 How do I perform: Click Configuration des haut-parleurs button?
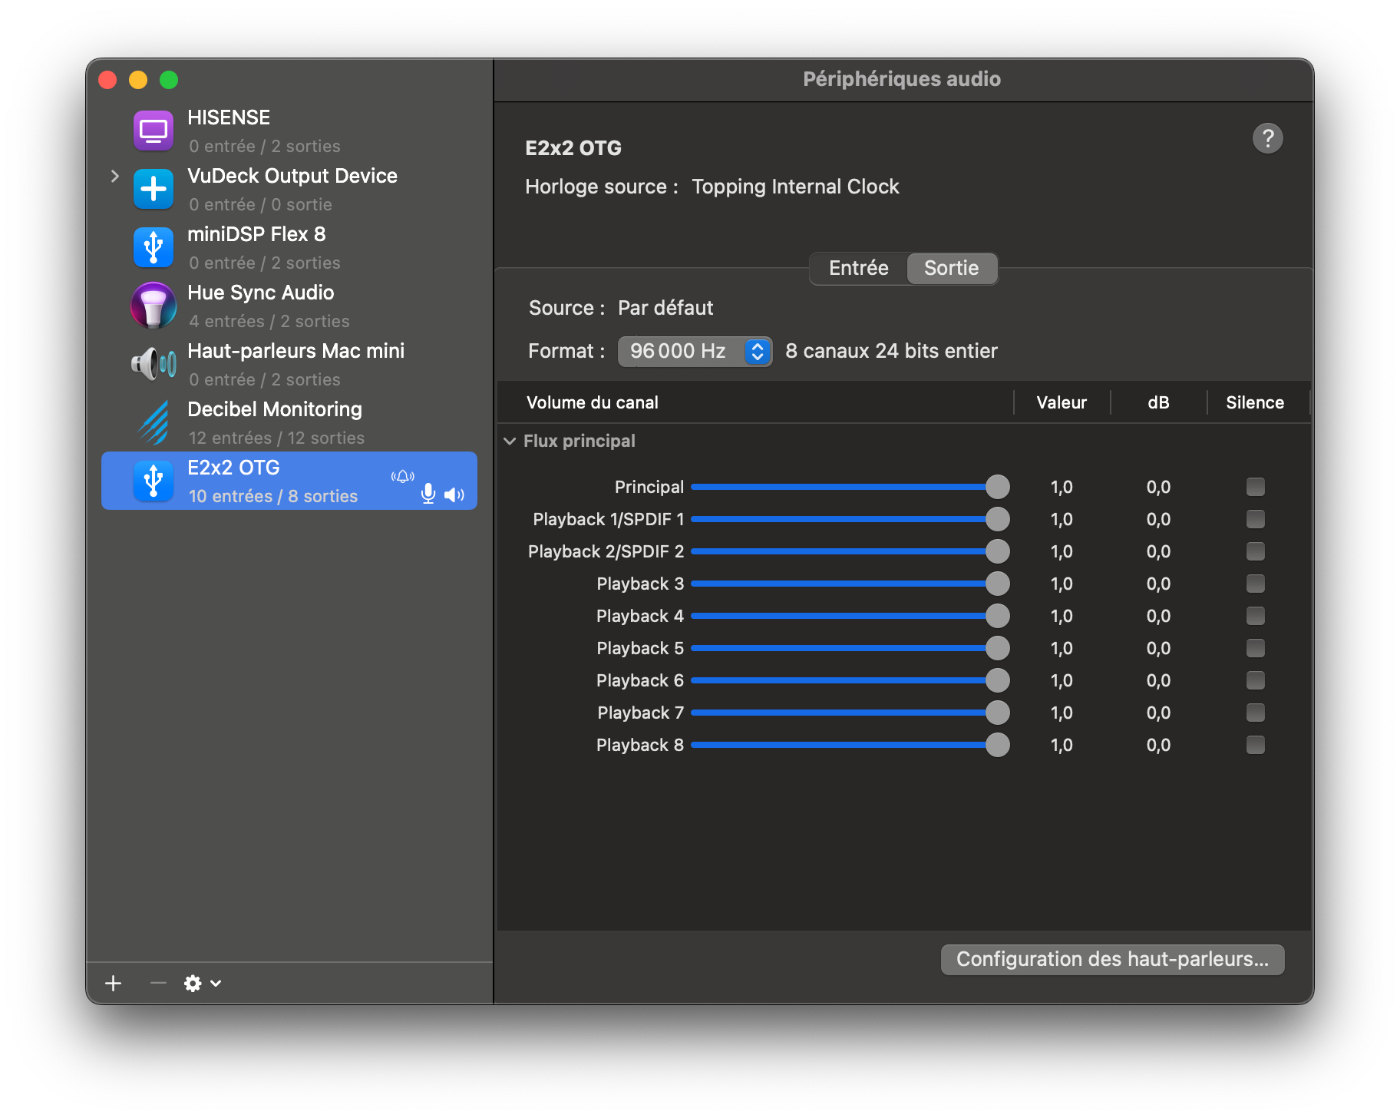click(1112, 959)
